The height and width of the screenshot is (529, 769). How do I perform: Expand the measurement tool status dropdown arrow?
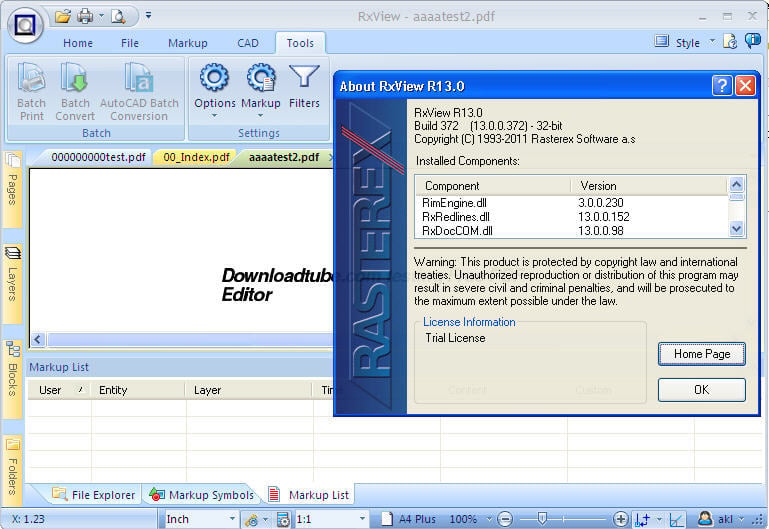click(266, 519)
